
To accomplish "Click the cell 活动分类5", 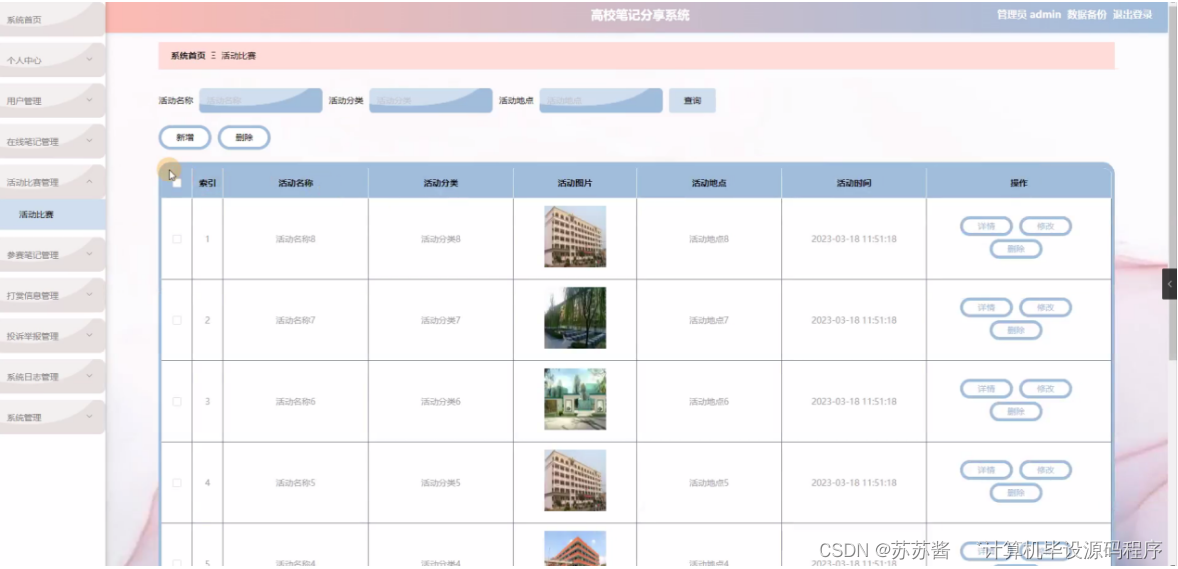I will 440,483.
